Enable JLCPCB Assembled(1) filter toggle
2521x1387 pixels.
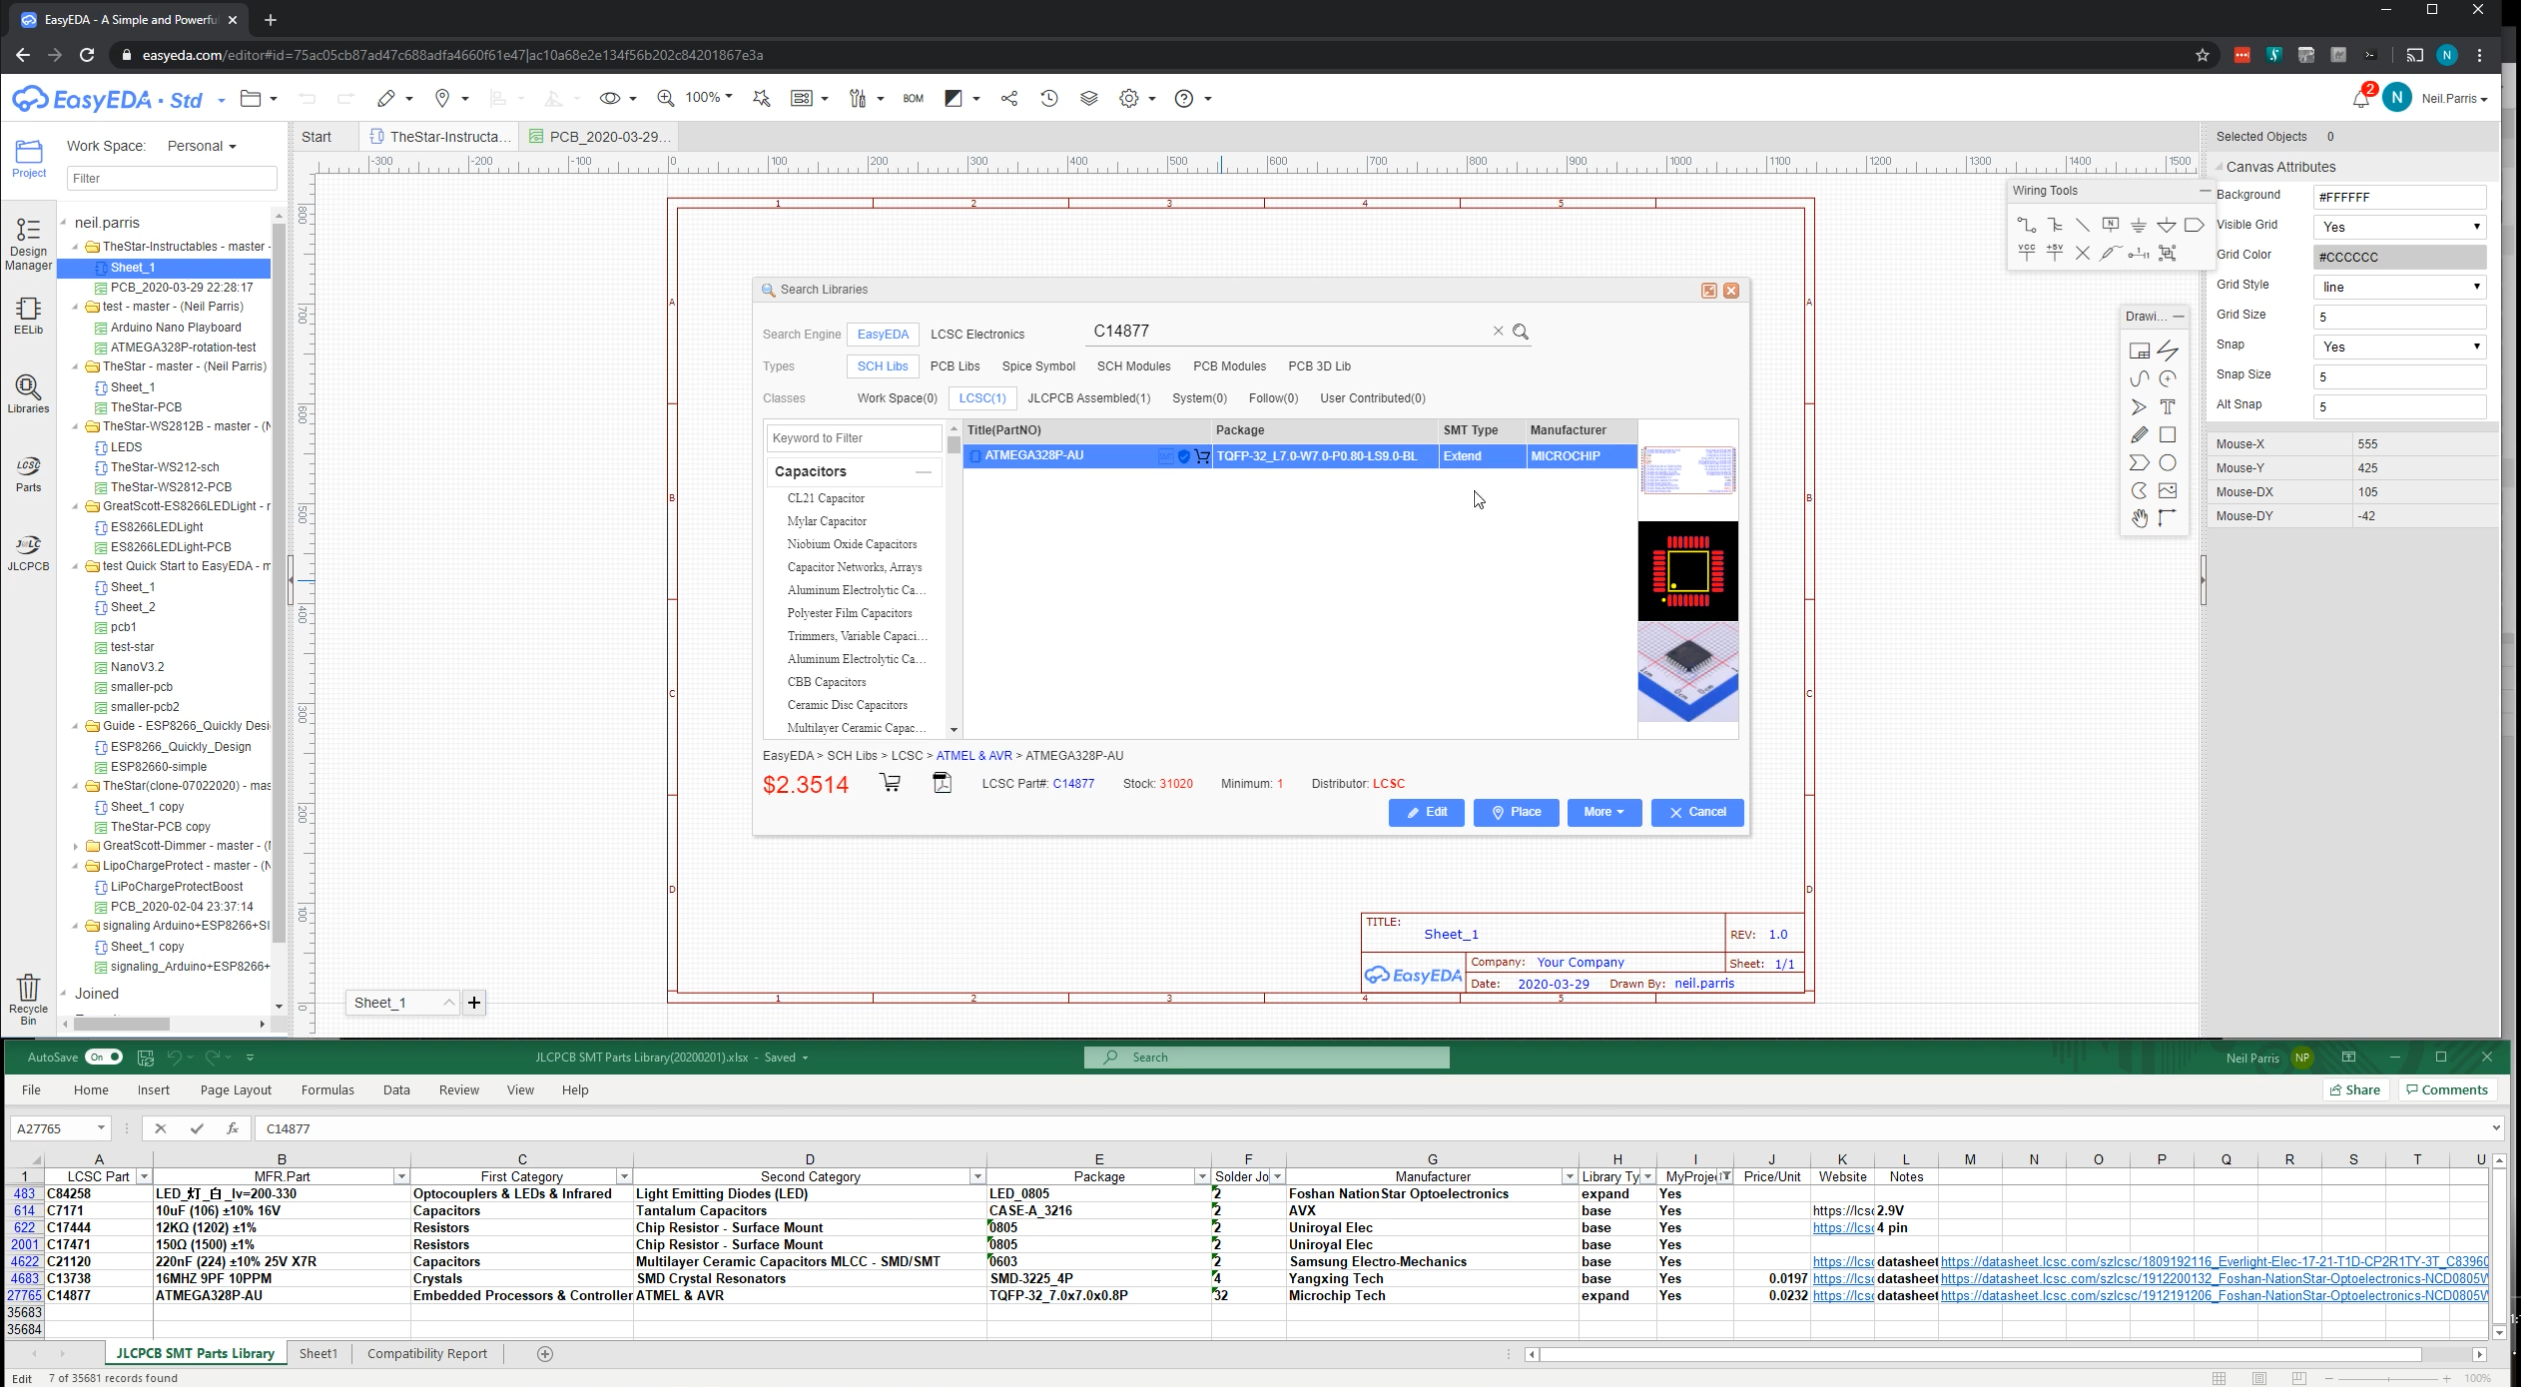(1088, 398)
